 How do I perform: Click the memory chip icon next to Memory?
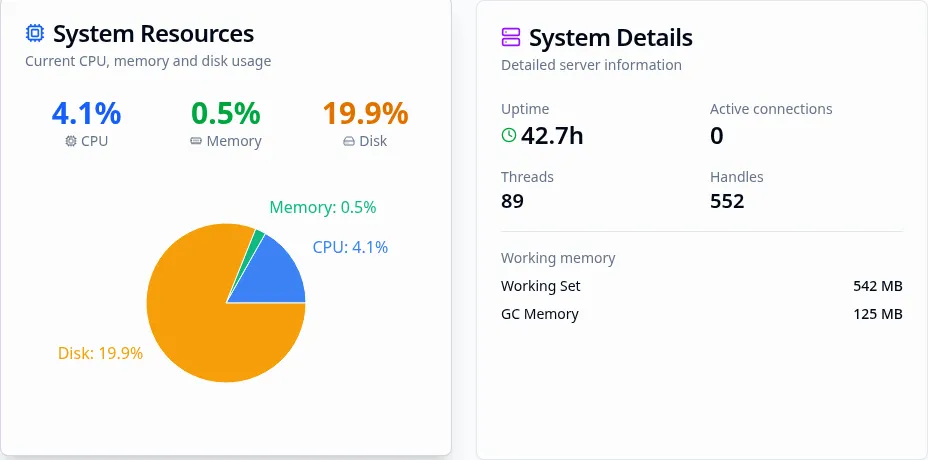click(196, 141)
